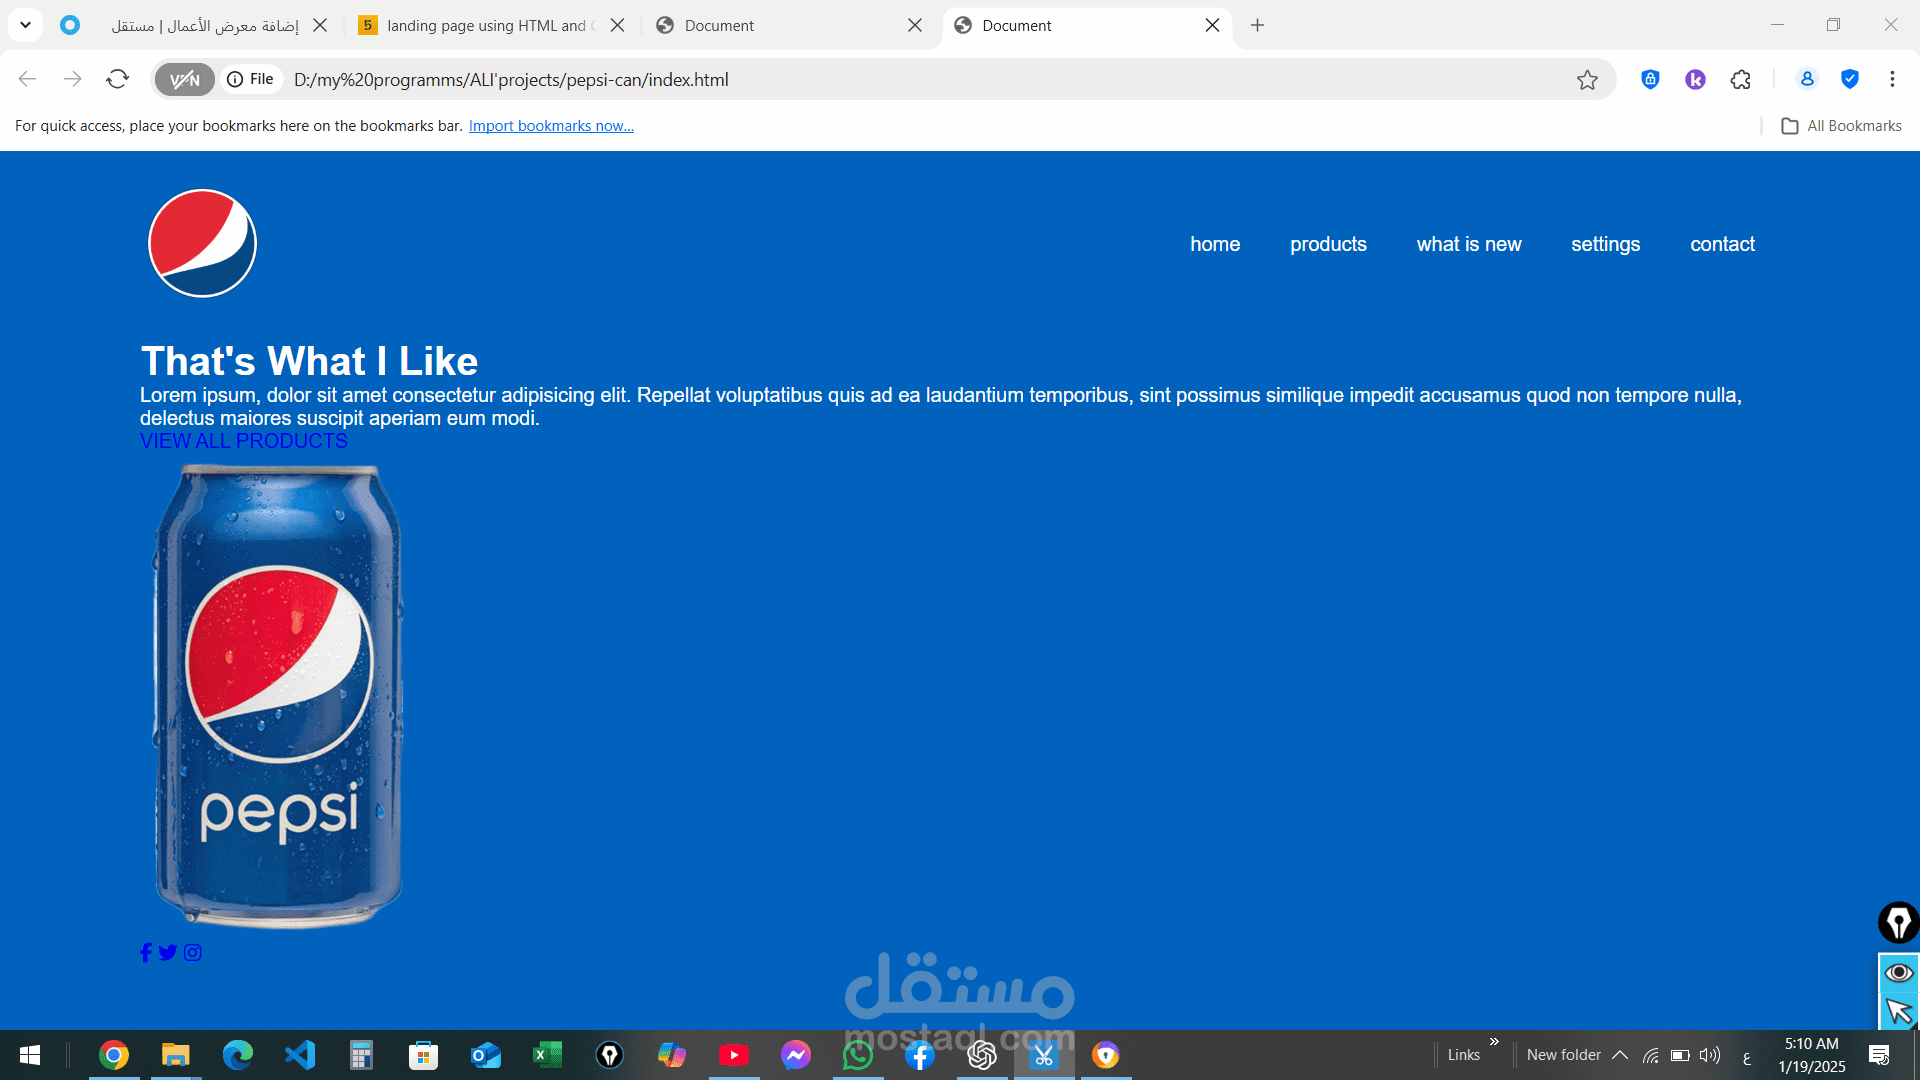Open the Extensions puzzle icon

1741,80
